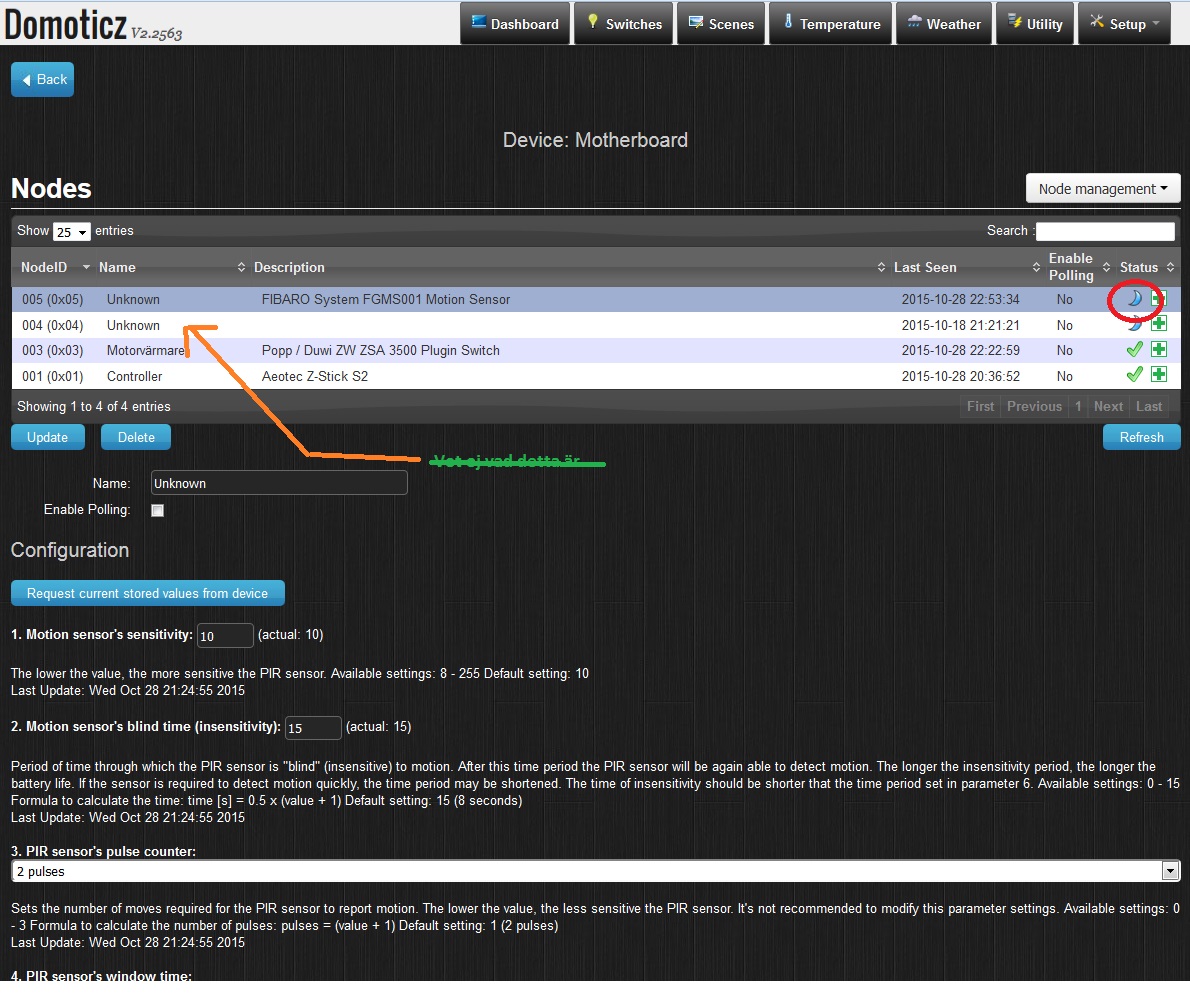
Task: Expand the Node management dropdown
Action: pos(1103,189)
